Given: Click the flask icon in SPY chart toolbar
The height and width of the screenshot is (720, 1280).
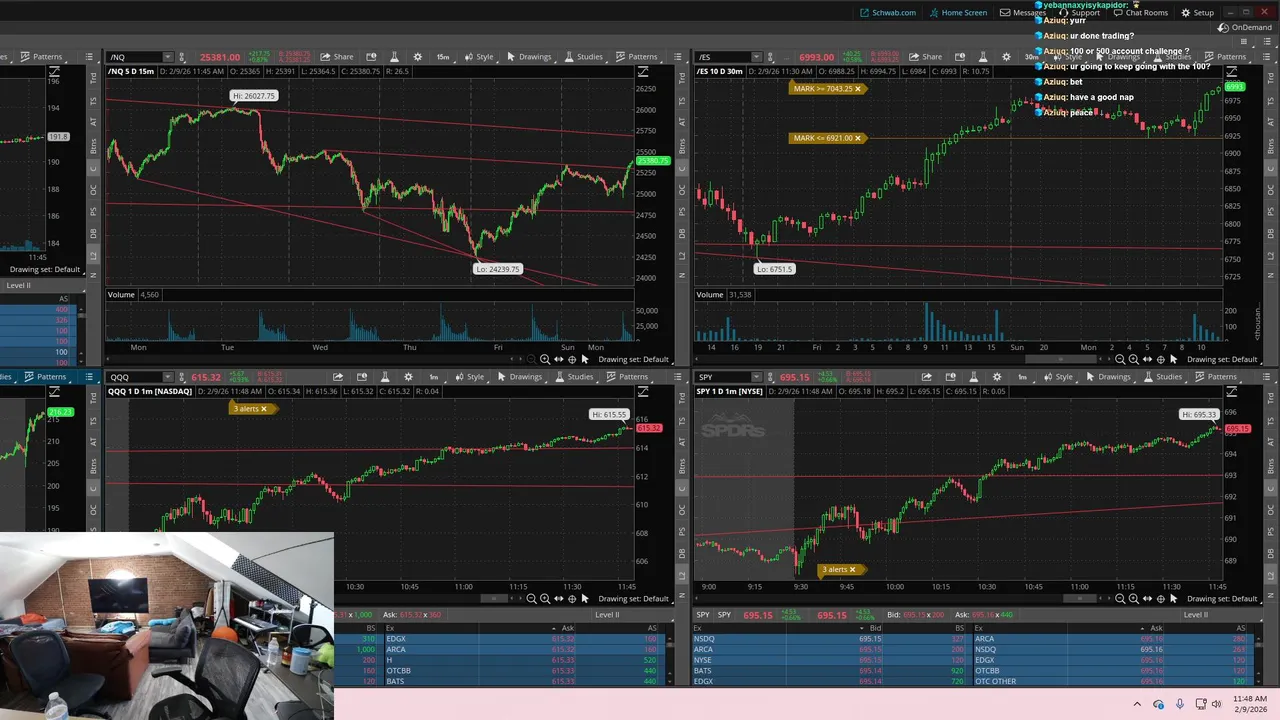Looking at the screenshot, I should (974, 377).
